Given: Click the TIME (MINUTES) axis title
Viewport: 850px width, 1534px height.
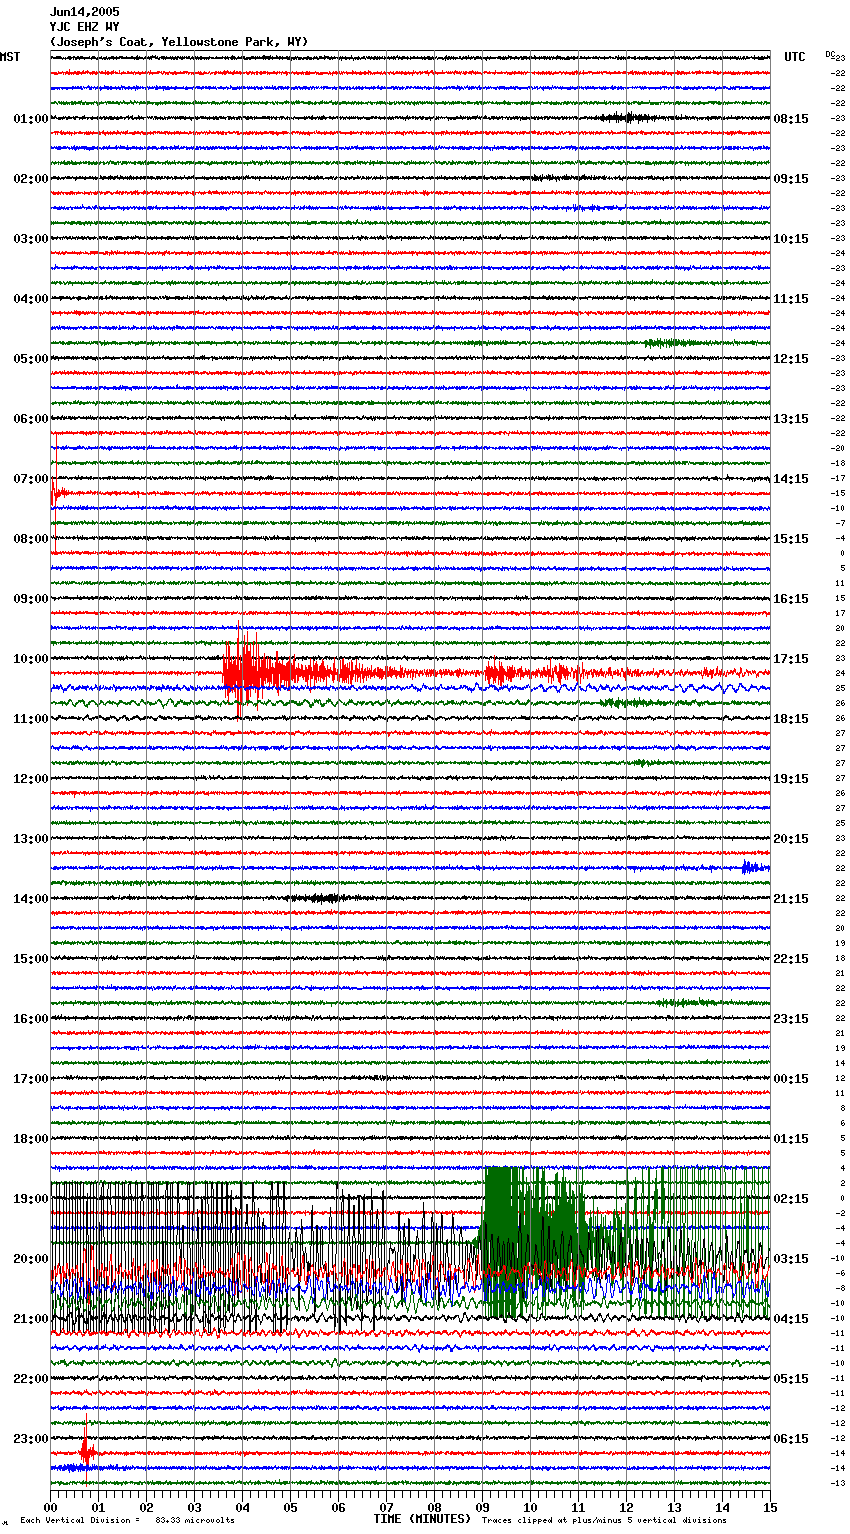Looking at the screenshot, I should [x=422, y=1519].
